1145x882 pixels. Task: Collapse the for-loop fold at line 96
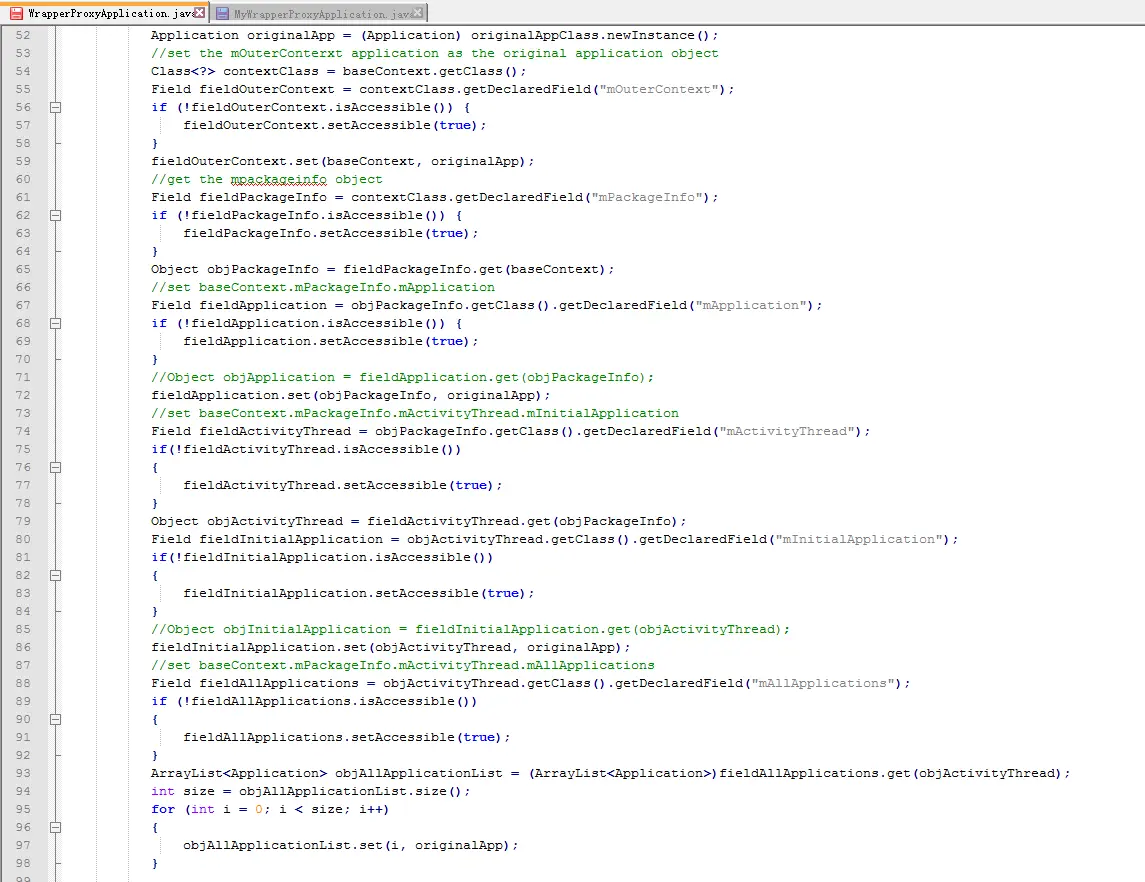click(56, 827)
